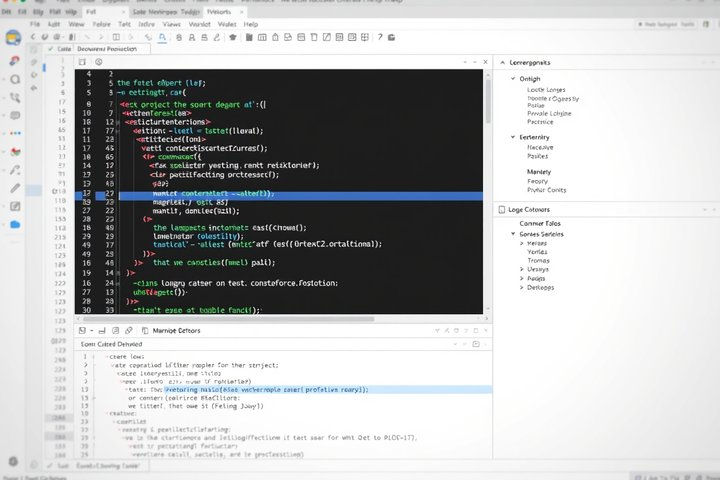Open the blue folder sidebar icon
This screenshot has width=720, height=480.
15,224
